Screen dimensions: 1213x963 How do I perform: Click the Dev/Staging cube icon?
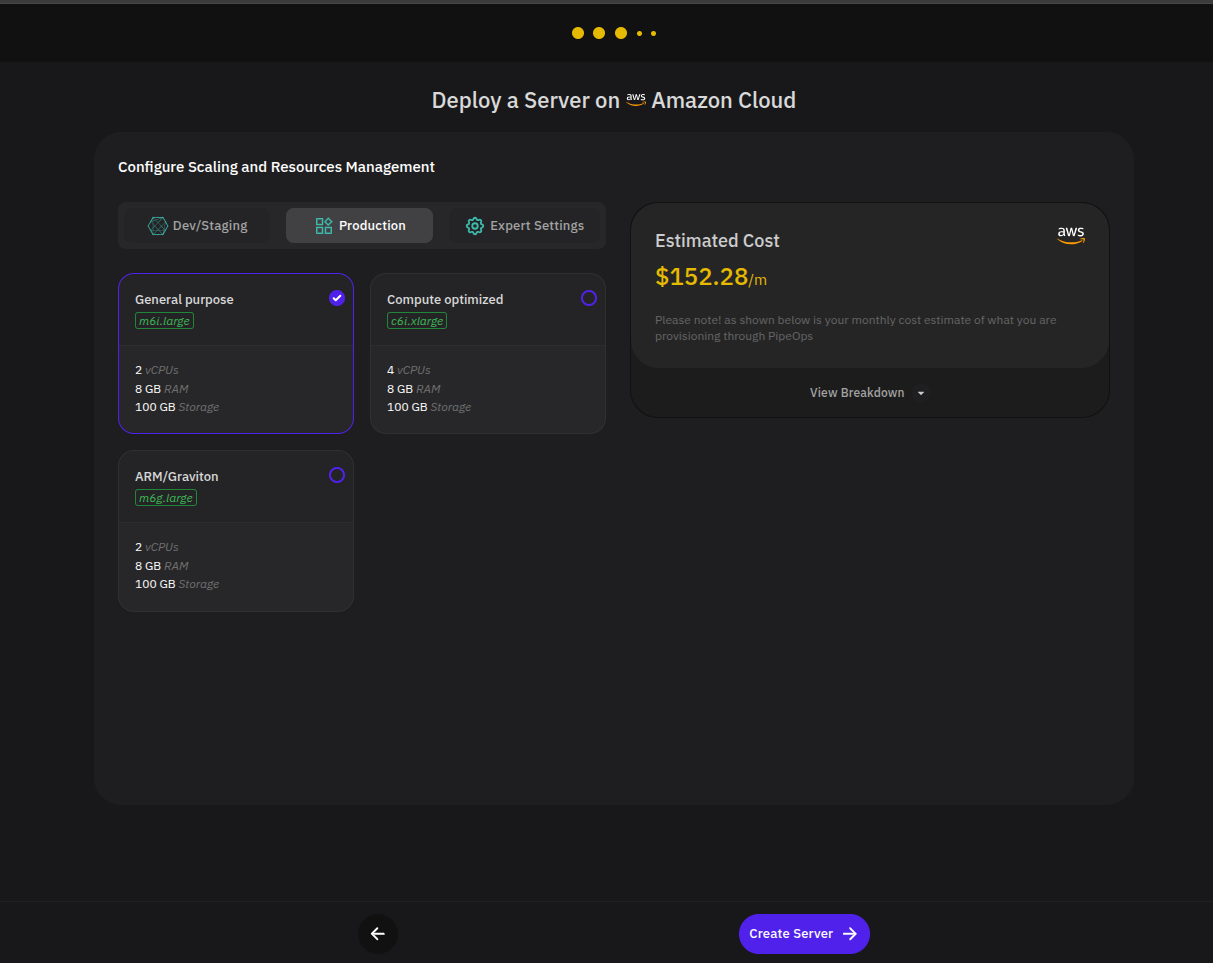(157, 226)
